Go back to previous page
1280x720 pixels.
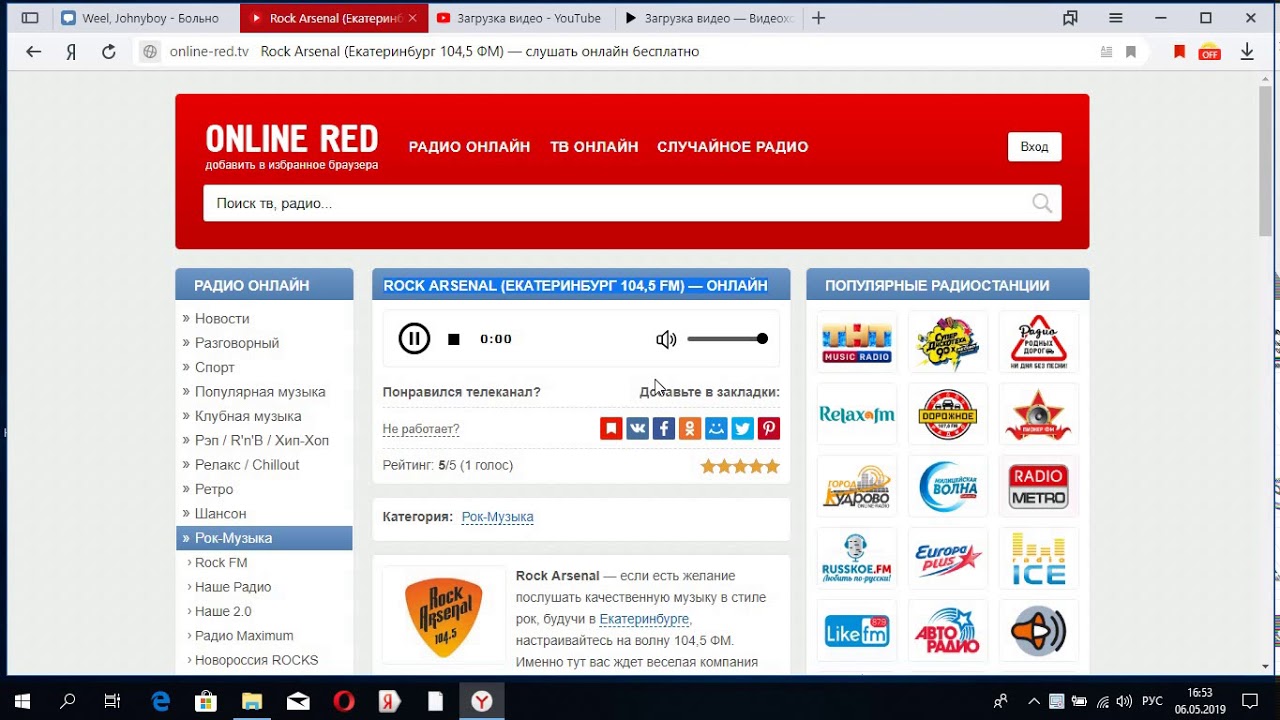34,52
